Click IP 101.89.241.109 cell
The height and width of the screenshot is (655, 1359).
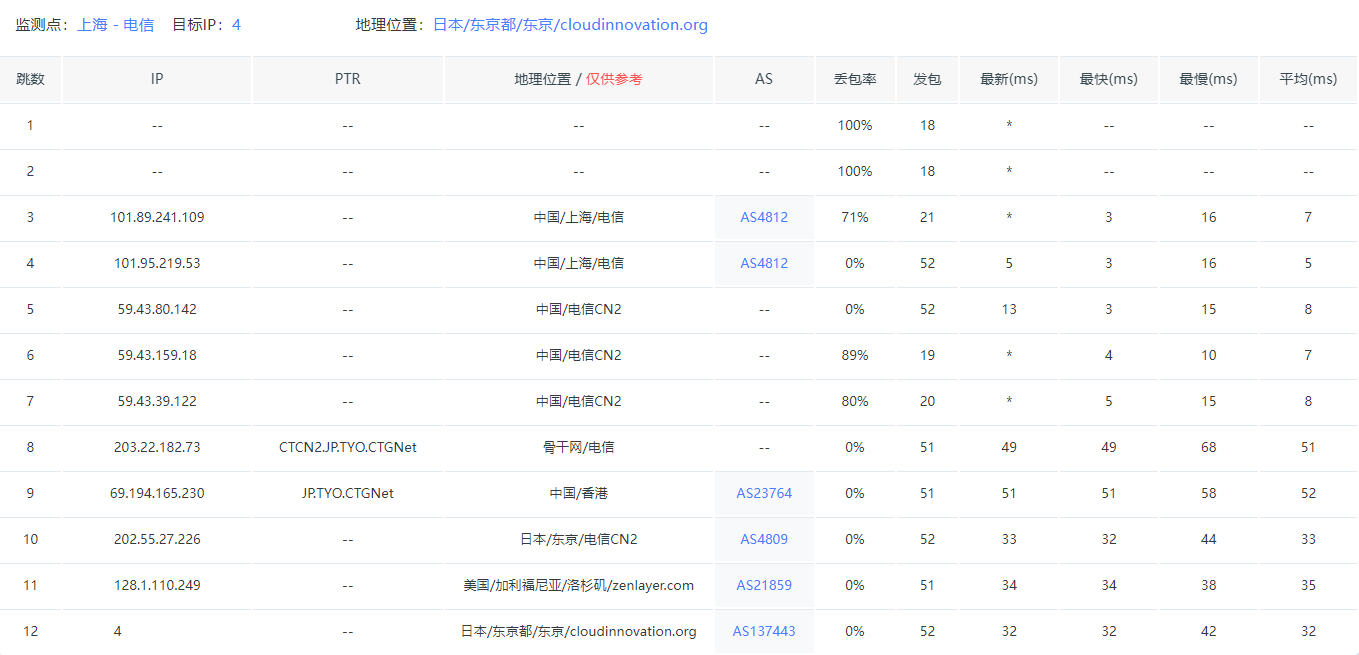click(x=157, y=217)
